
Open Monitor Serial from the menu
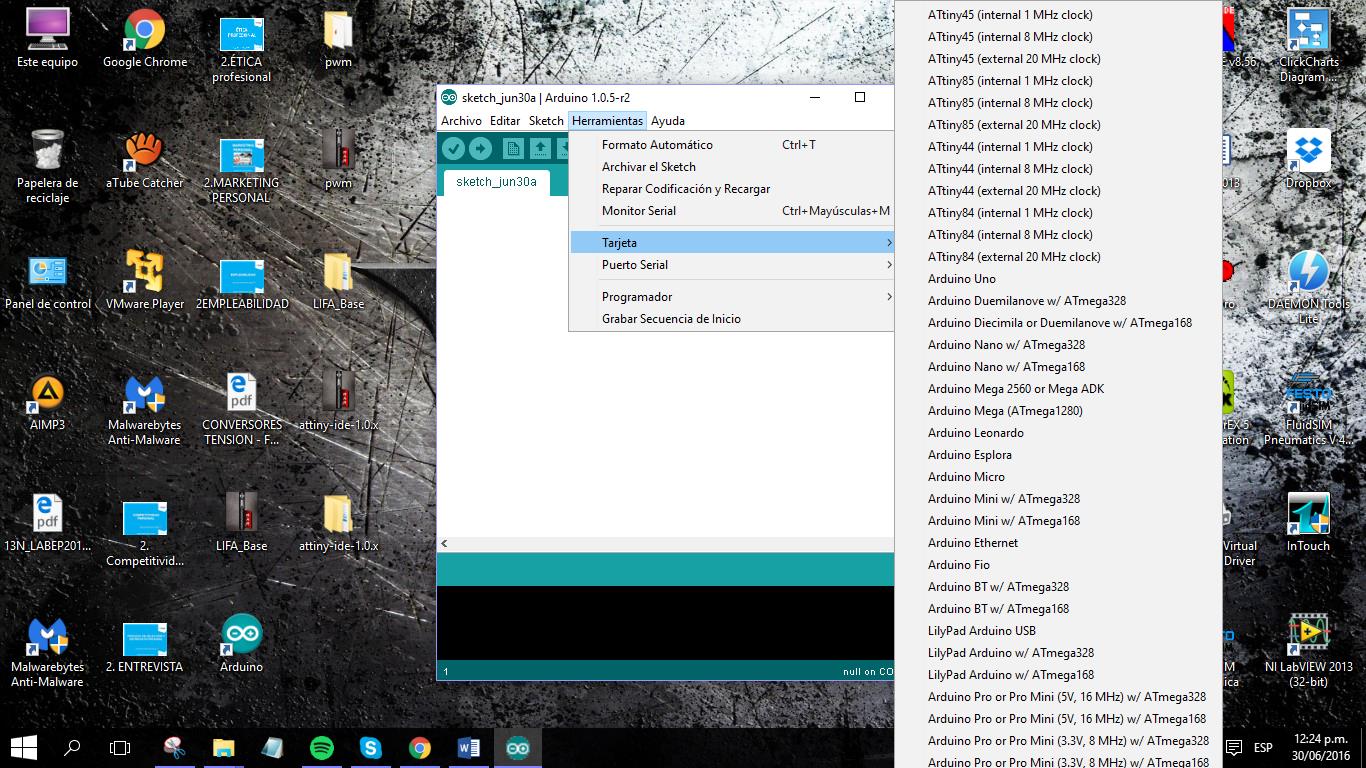coord(731,211)
